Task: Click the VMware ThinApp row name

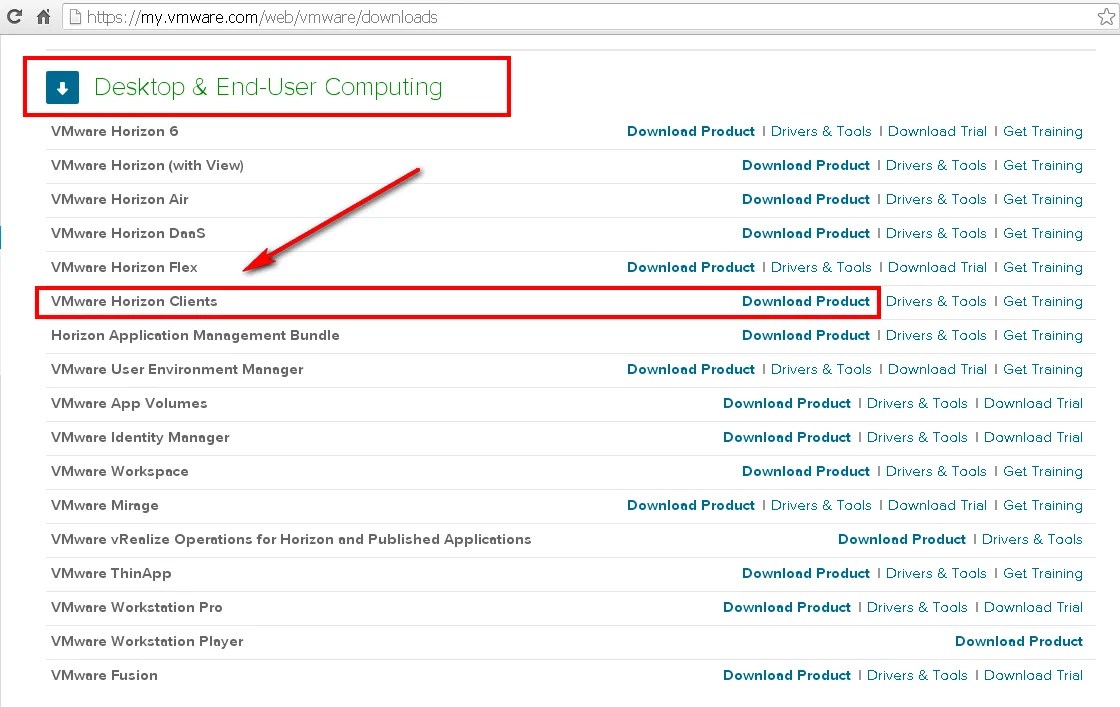Action: pos(111,573)
